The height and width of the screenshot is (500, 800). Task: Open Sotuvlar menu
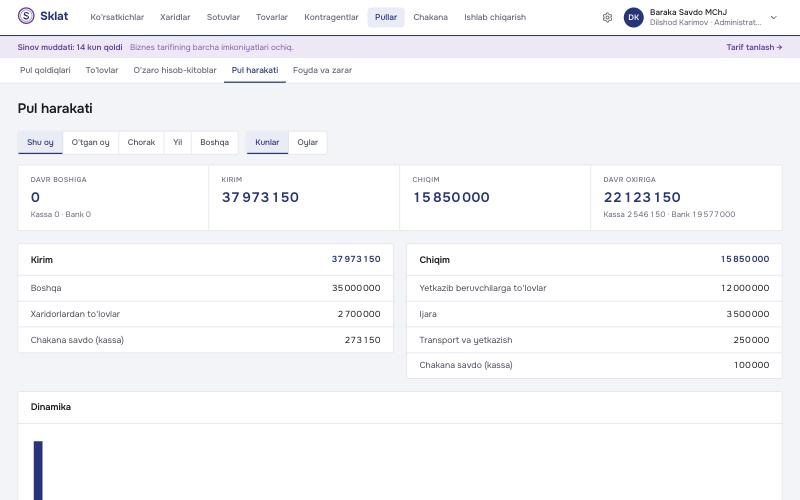[x=223, y=17]
